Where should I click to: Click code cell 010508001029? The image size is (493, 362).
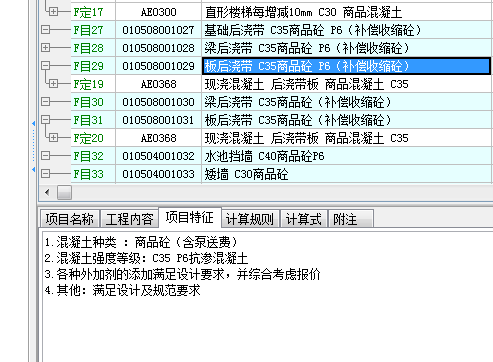coord(158,66)
